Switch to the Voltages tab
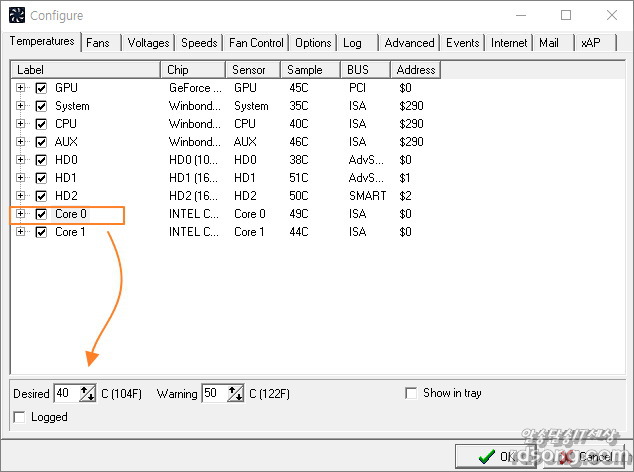The height and width of the screenshot is (472, 634). point(148,43)
